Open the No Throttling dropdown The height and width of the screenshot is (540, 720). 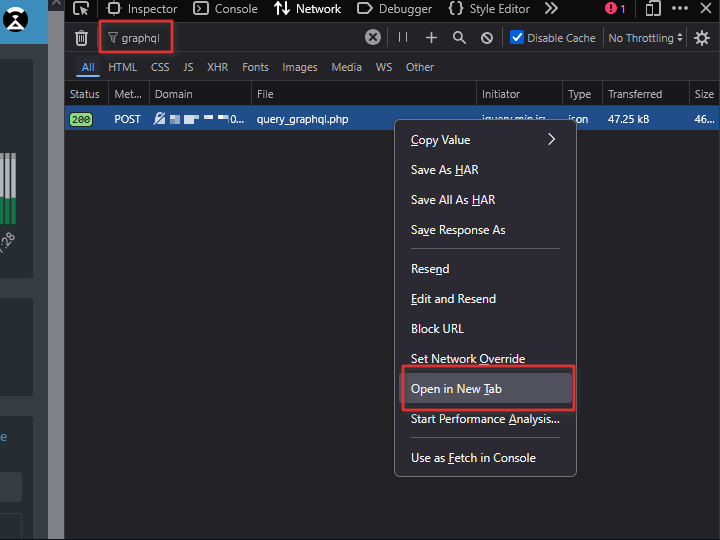tap(645, 38)
